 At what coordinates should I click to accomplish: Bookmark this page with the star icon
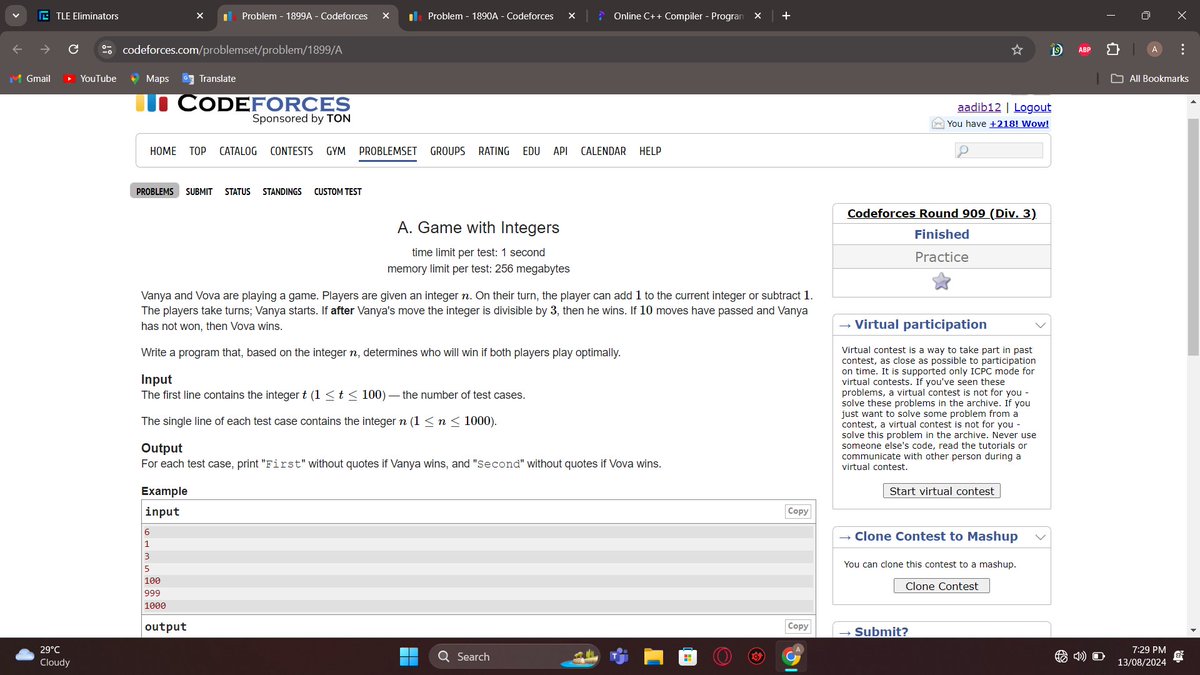[x=1017, y=49]
